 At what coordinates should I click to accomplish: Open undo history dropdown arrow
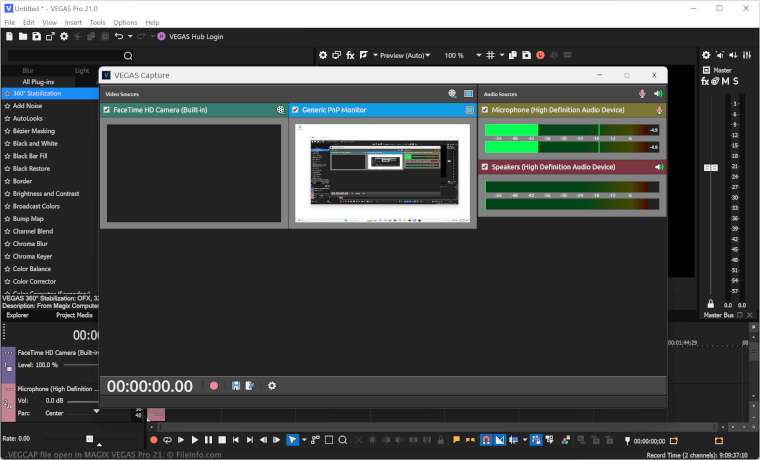pos(130,36)
